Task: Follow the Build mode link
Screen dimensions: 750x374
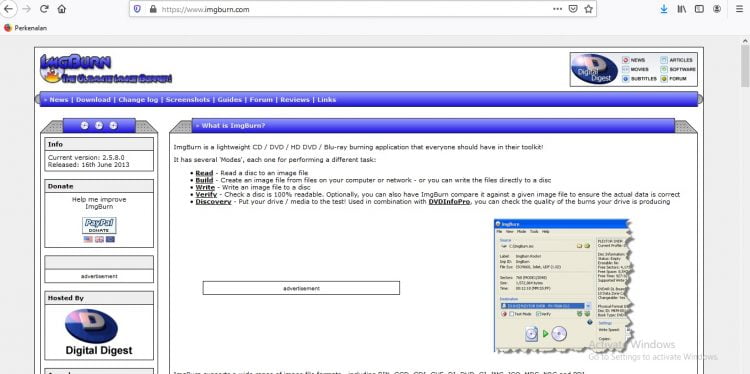Action: coord(204,180)
